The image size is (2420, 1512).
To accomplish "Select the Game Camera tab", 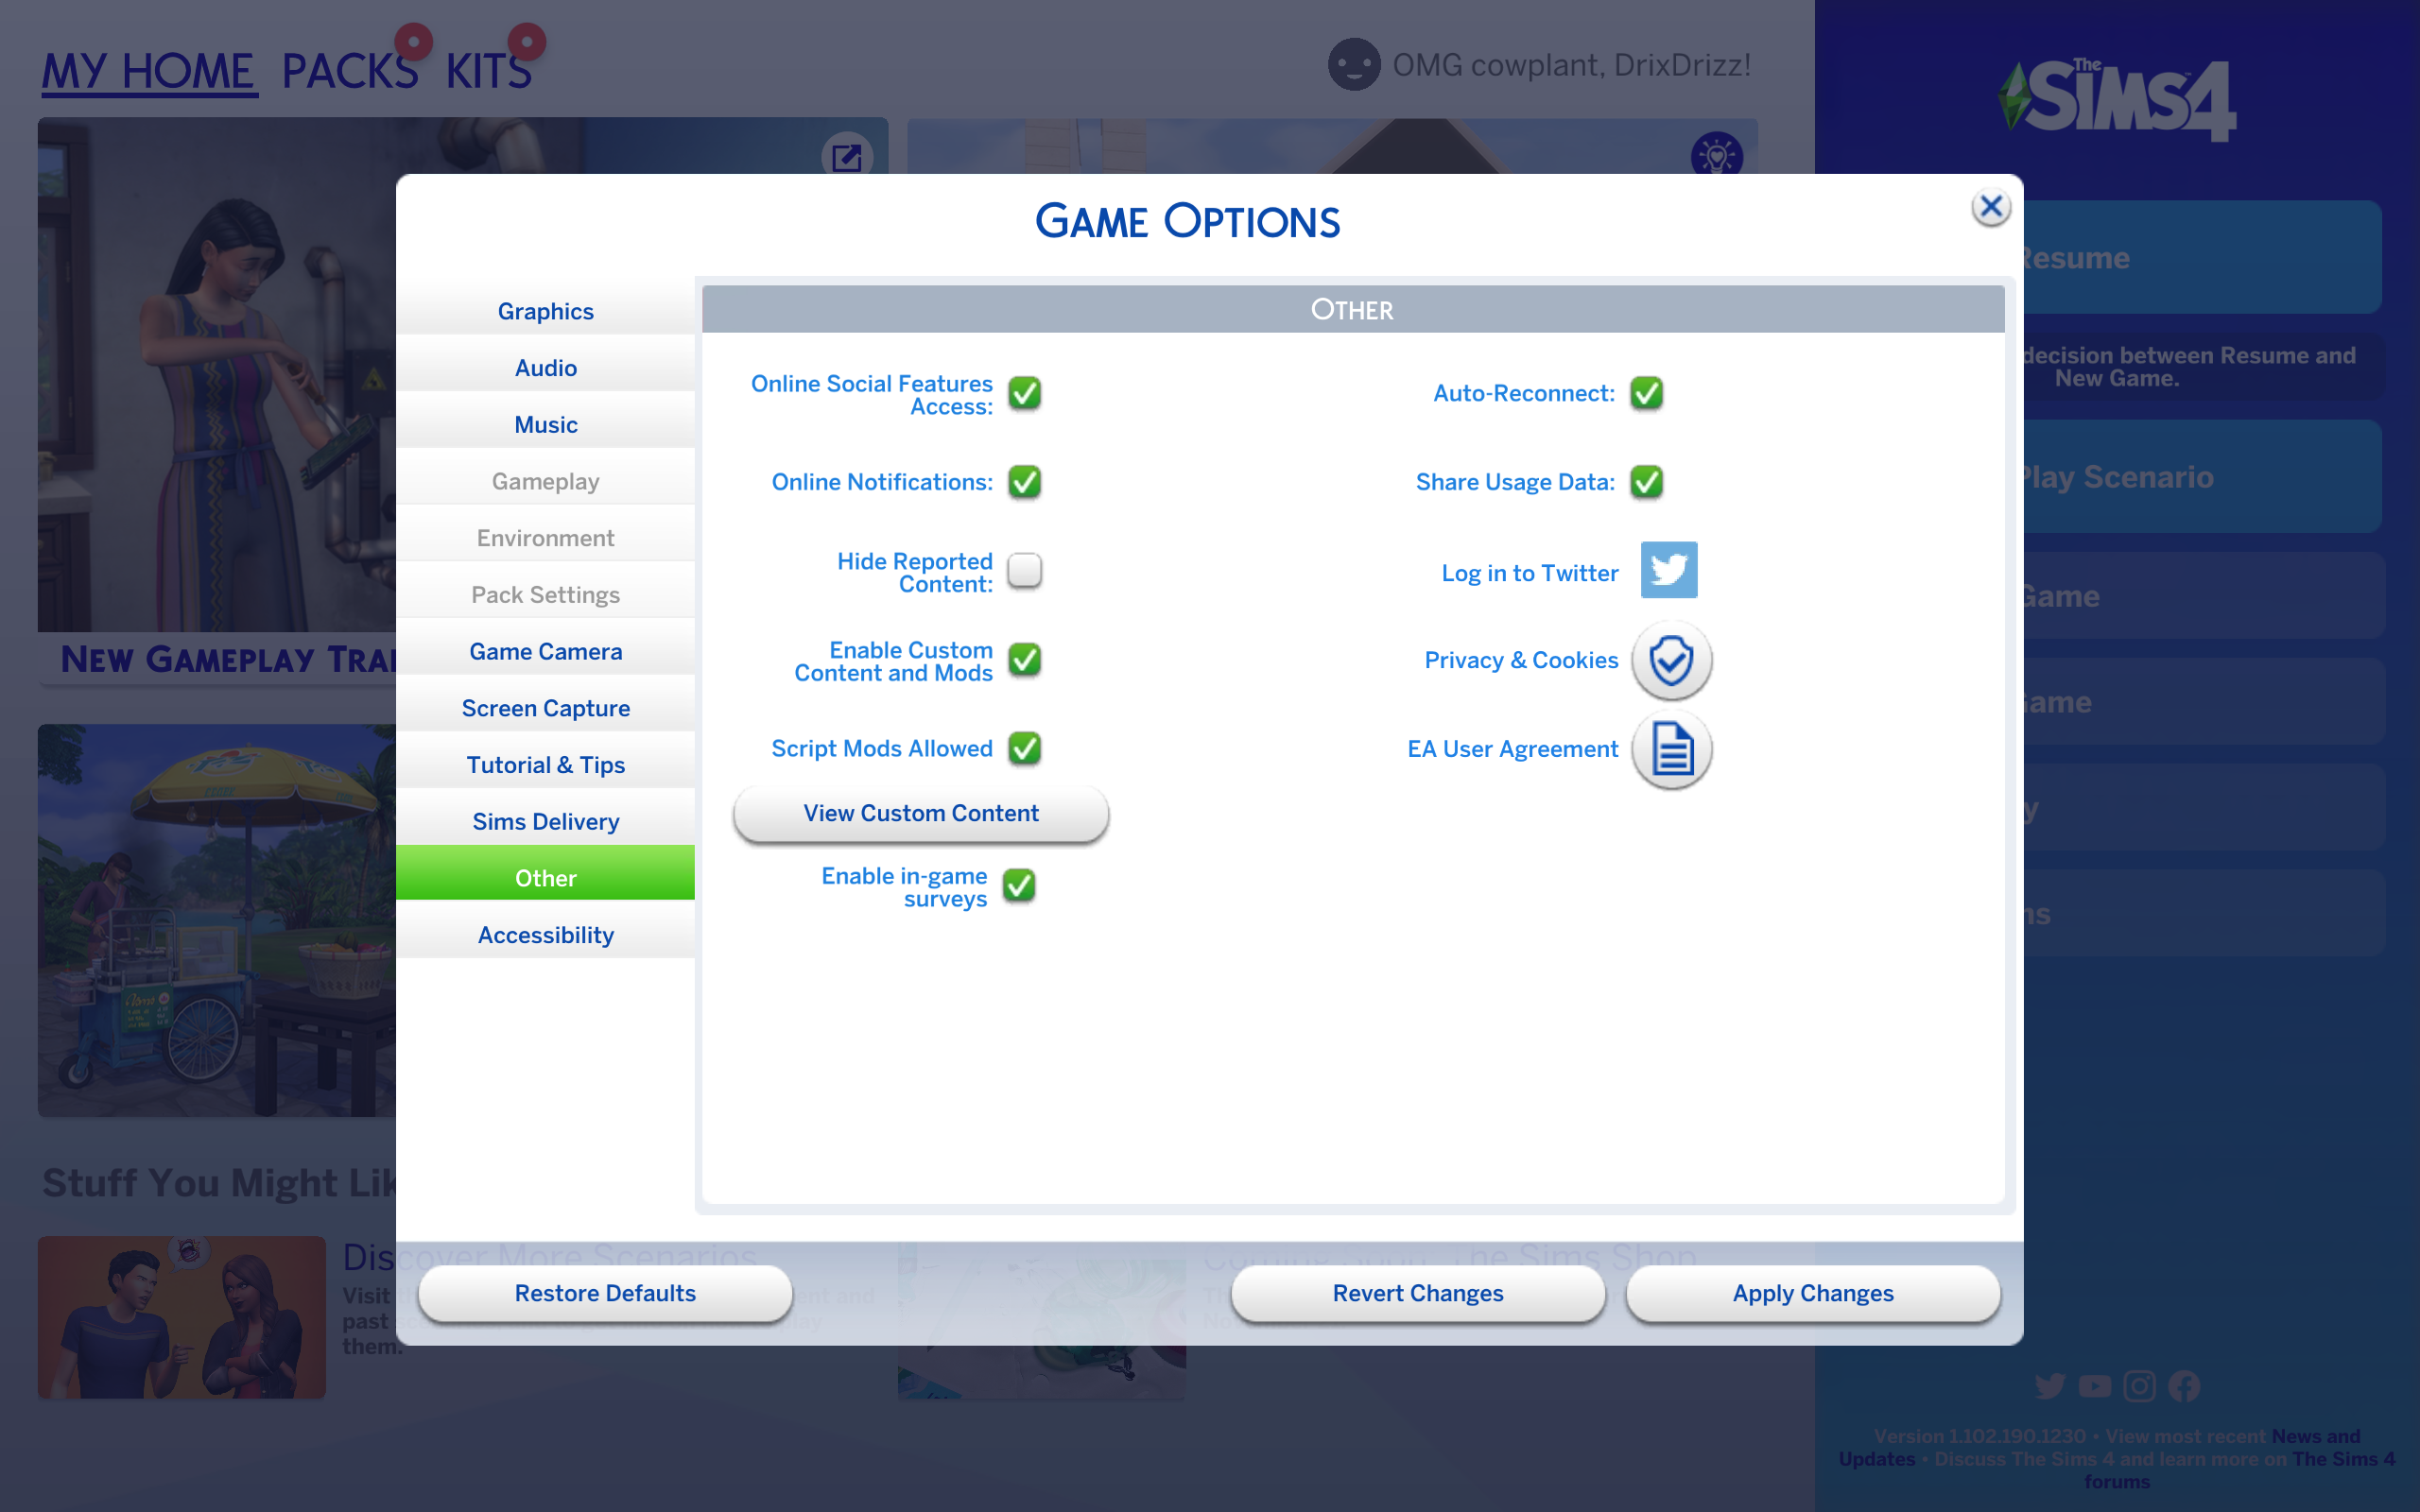I will 545,651.
